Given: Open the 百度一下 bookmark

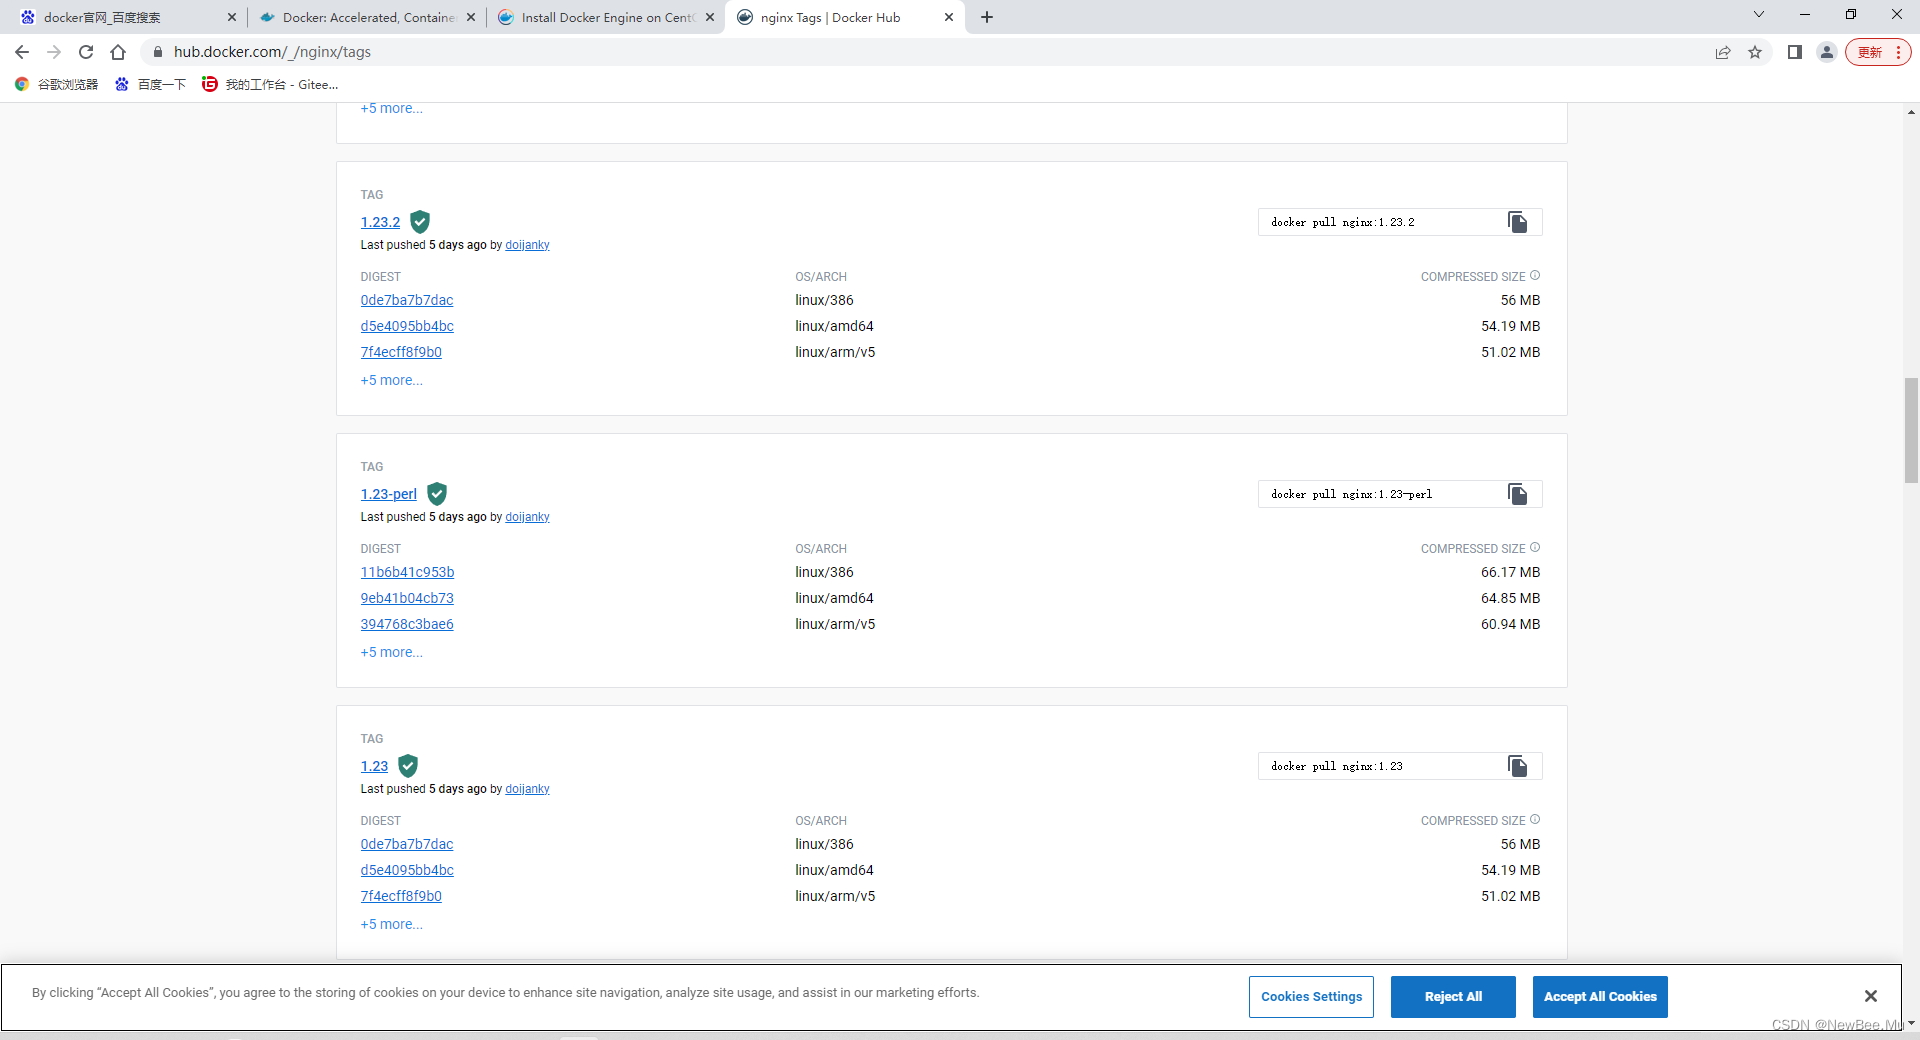Looking at the screenshot, I should tap(151, 85).
